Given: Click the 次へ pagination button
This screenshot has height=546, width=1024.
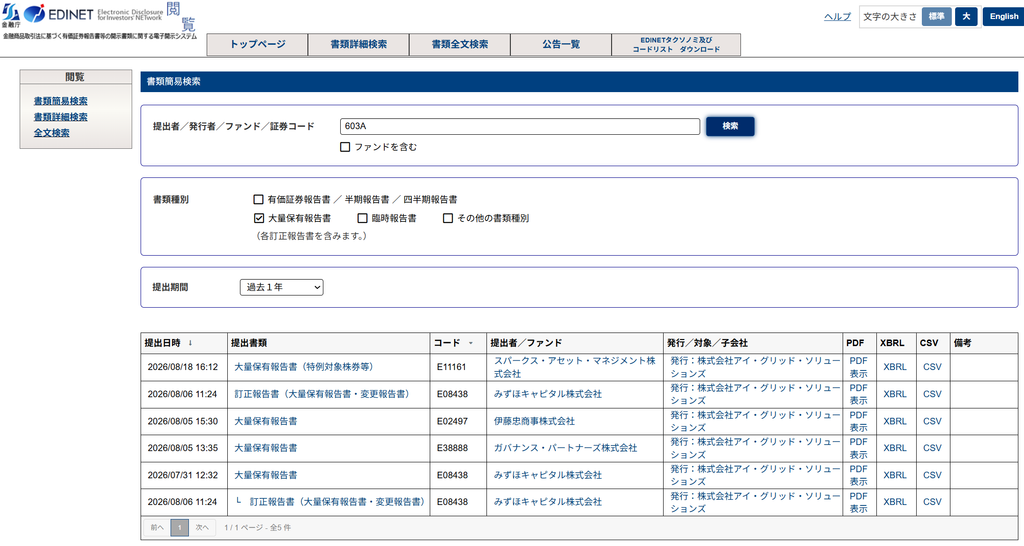Looking at the screenshot, I should point(202,528).
